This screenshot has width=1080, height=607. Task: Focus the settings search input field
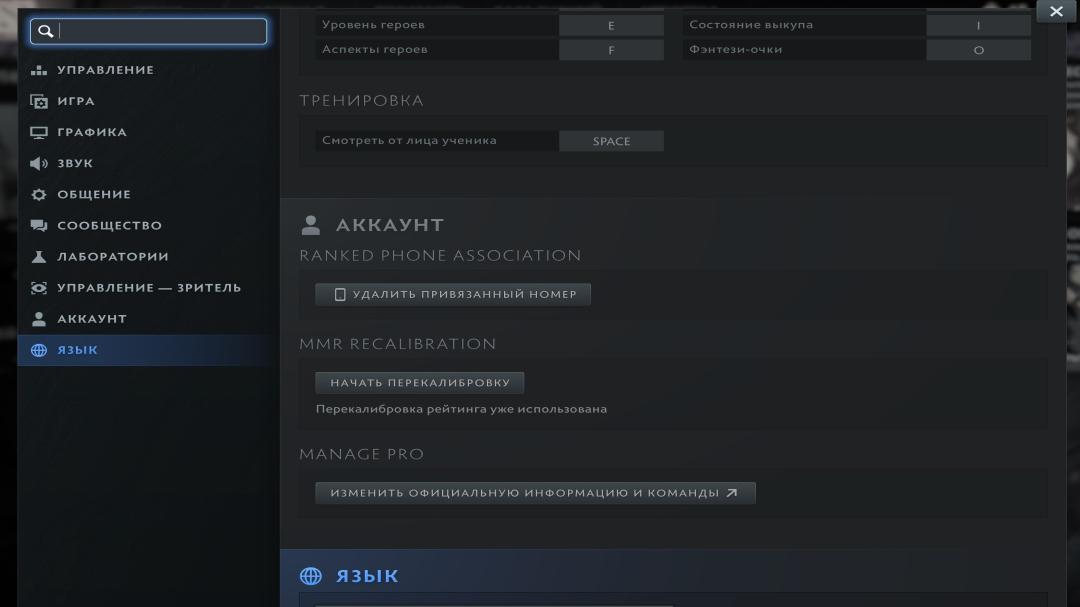click(x=148, y=31)
